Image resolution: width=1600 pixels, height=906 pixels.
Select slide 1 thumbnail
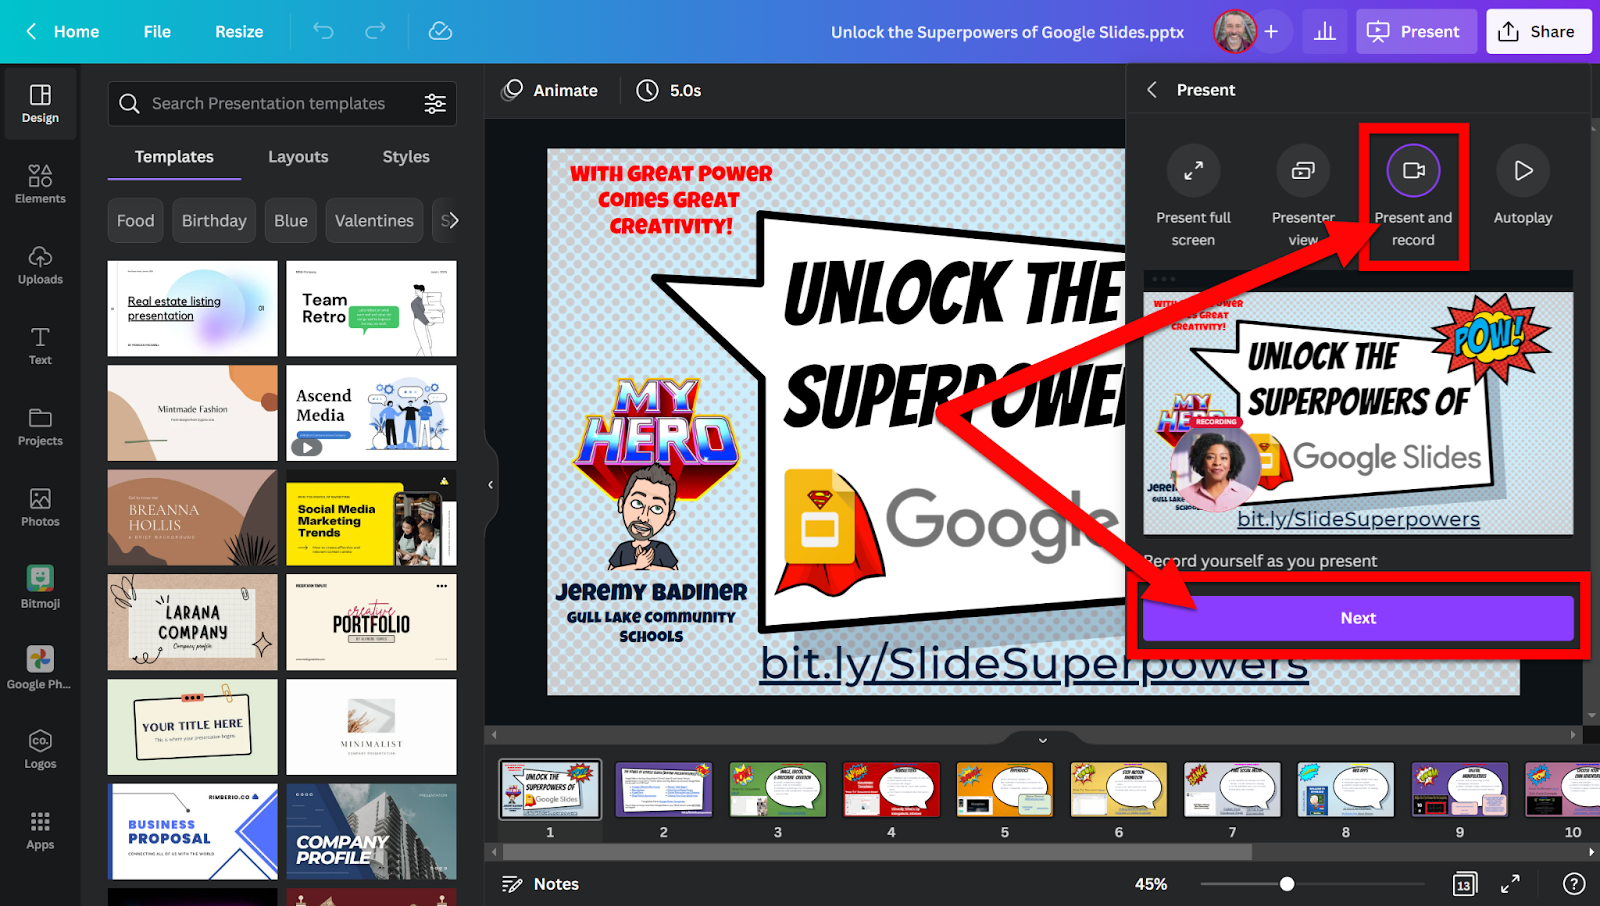point(550,790)
